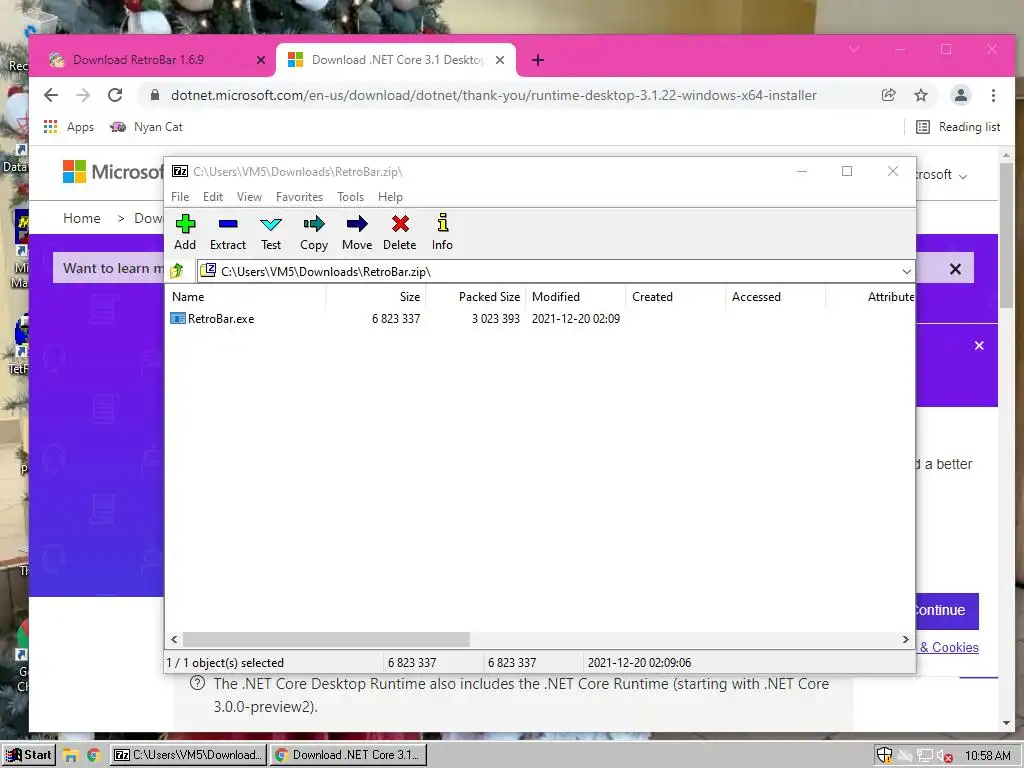
Task: Sort by the Size column header
Action: click(376, 296)
